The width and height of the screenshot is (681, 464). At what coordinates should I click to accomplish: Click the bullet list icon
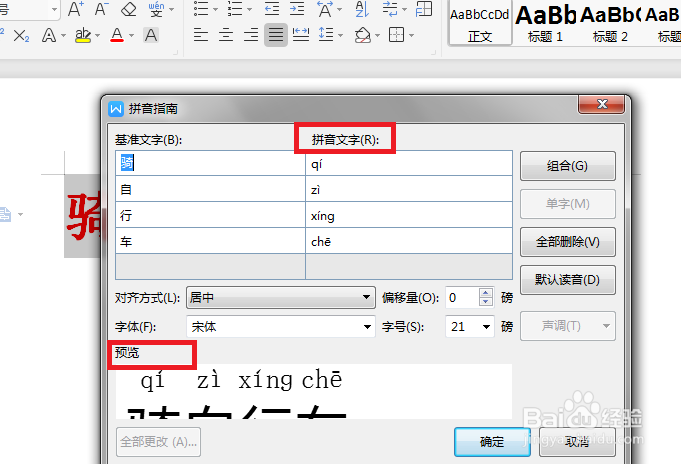(x=200, y=9)
